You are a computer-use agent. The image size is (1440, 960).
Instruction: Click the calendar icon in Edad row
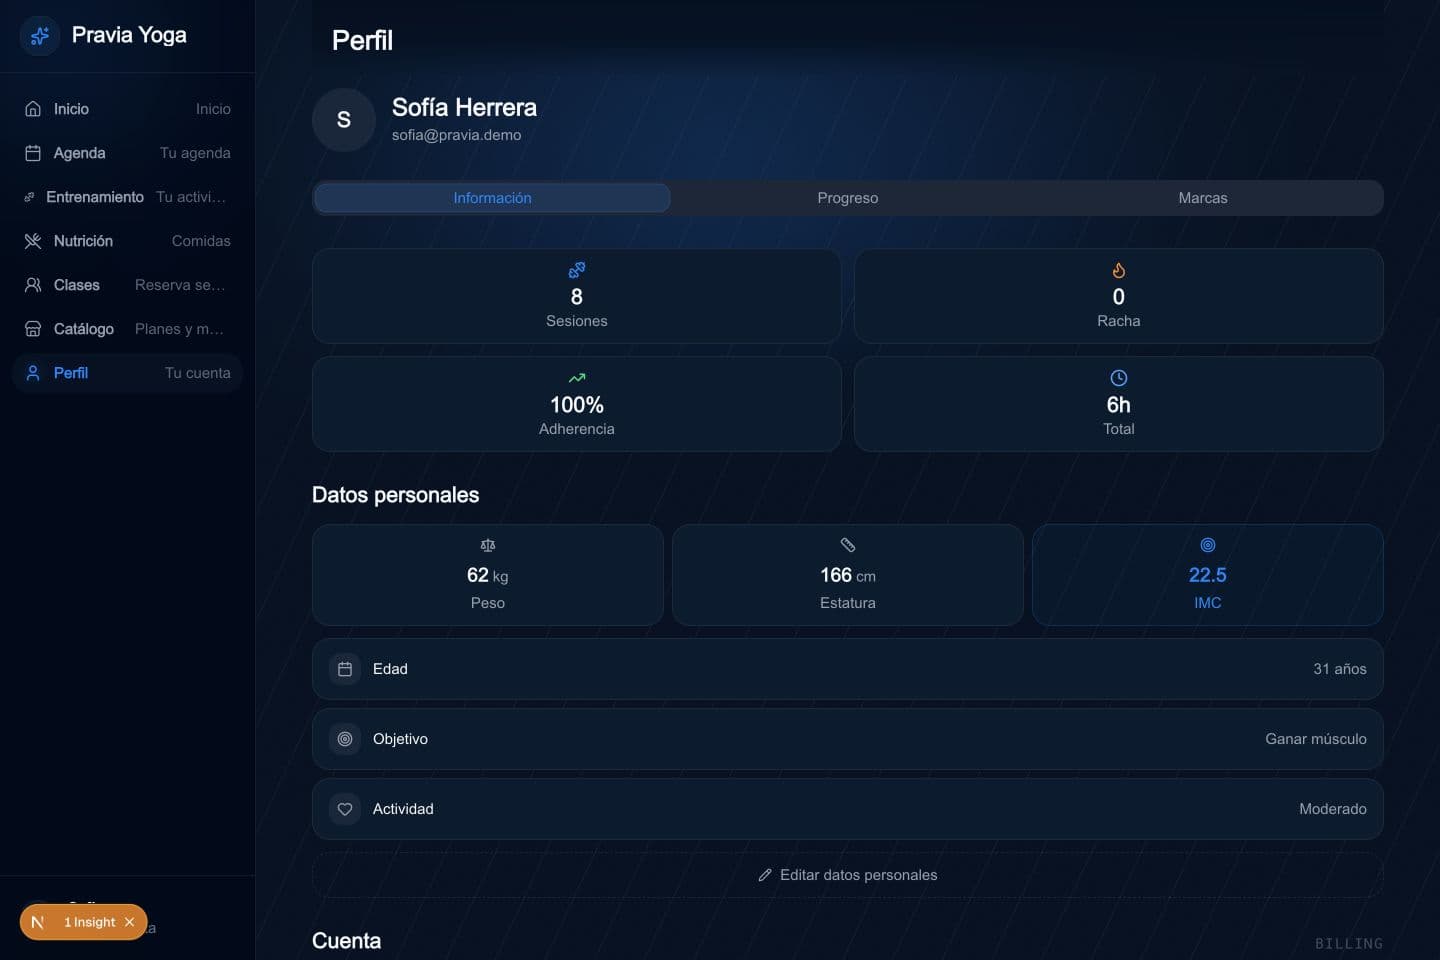coord(345,669)
